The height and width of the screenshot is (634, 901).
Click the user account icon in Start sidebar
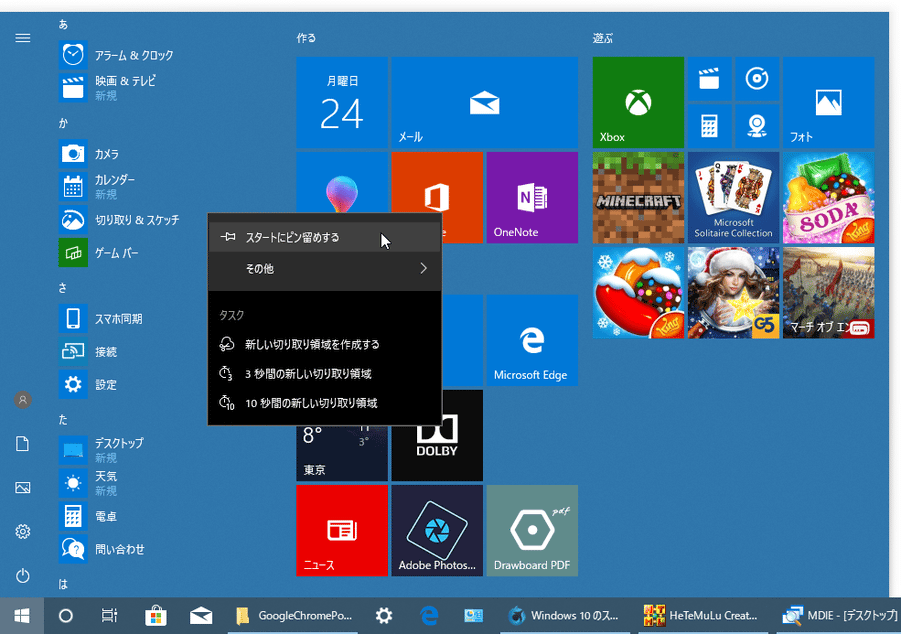click(x=23, y=400)
